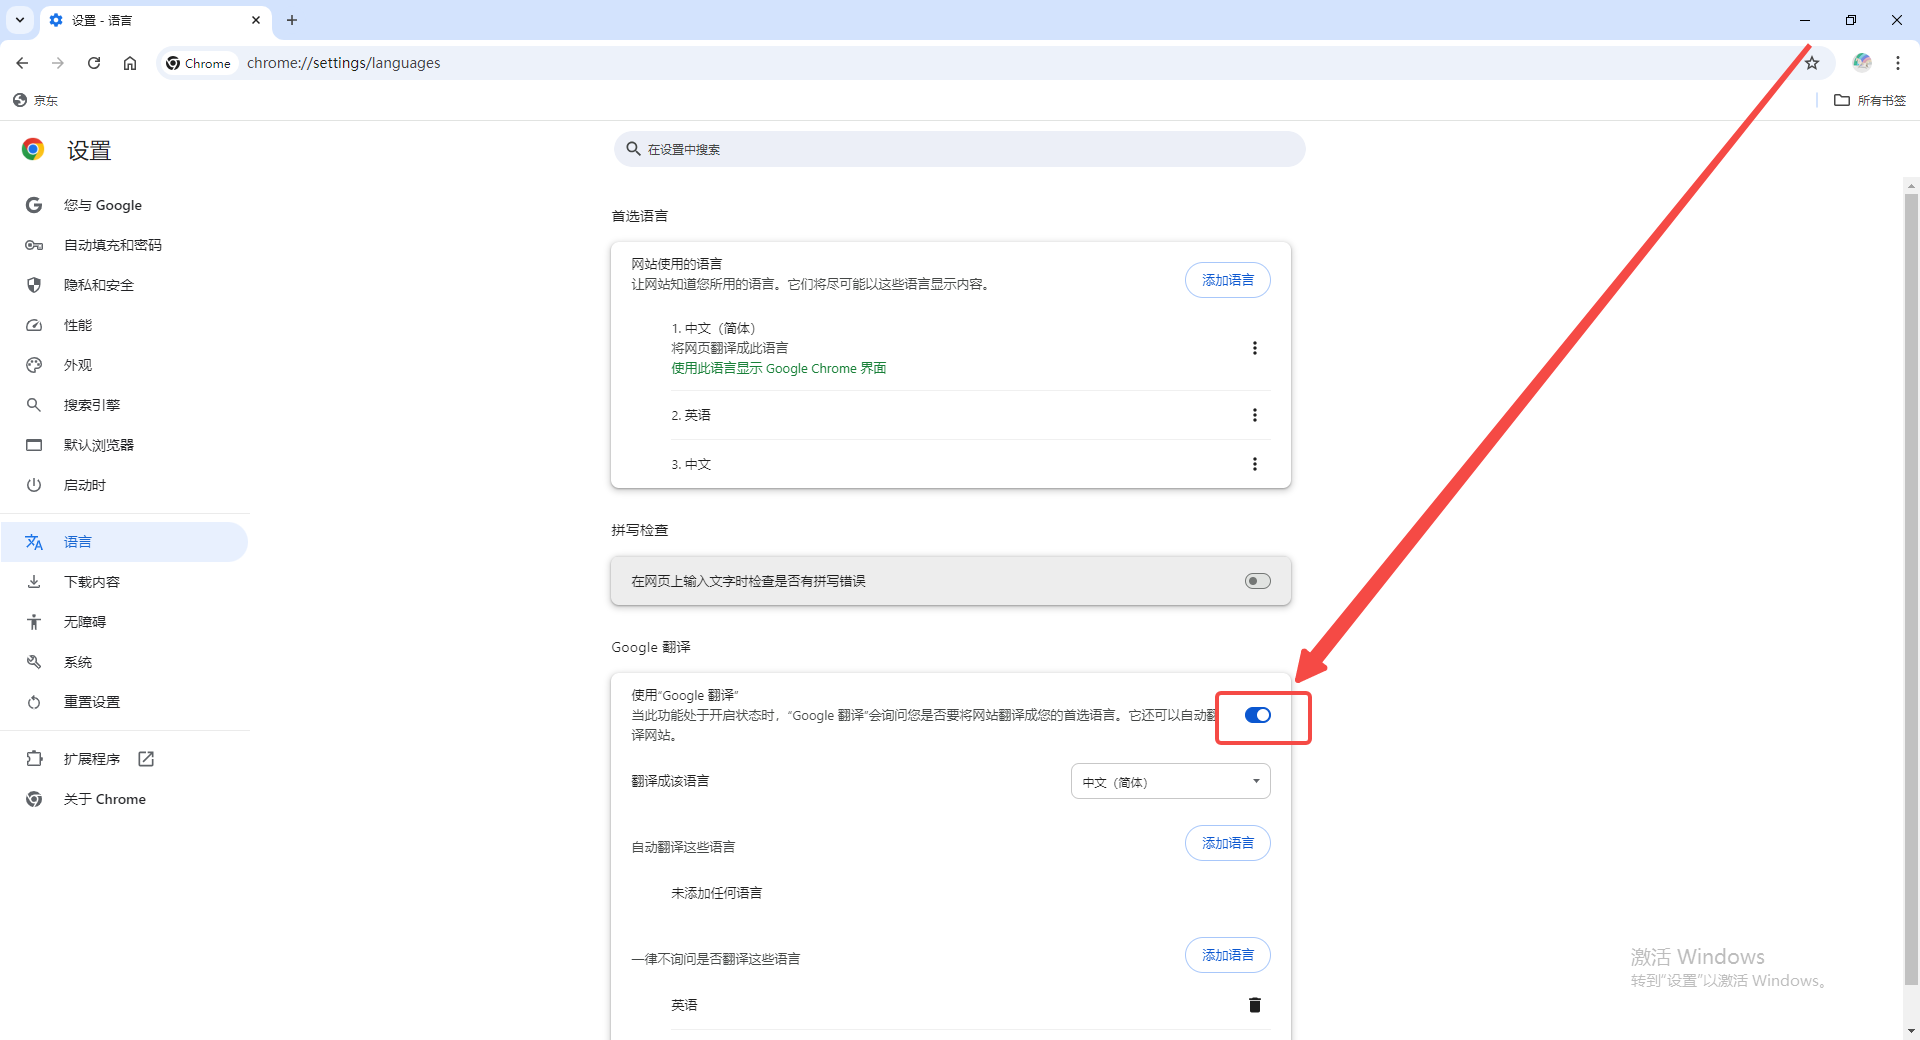The height and width of the screenshot is (1040, 1920).
Task: Bookmark this page with the star icon
Action: coord(1812,63)
